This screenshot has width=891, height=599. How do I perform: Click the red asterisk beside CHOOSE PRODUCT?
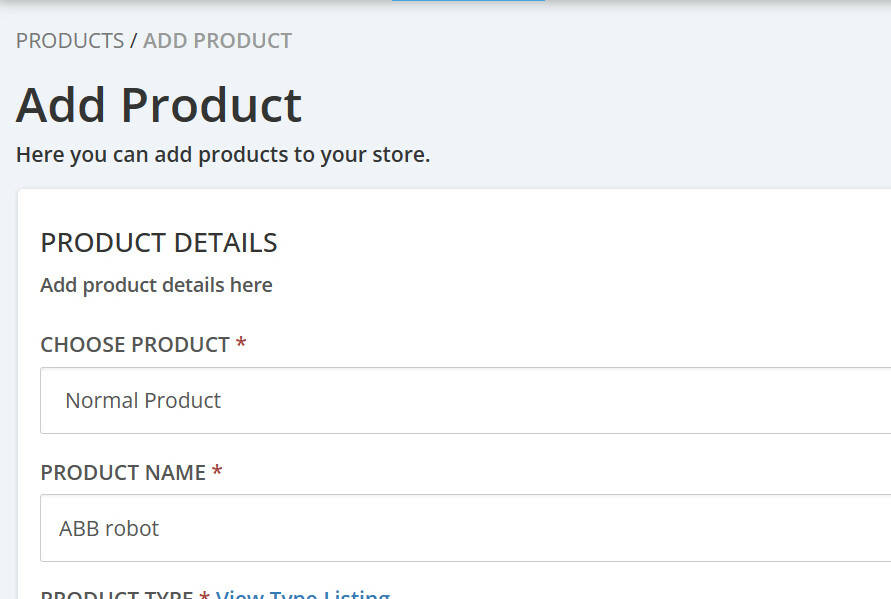[x=241, y=344]
